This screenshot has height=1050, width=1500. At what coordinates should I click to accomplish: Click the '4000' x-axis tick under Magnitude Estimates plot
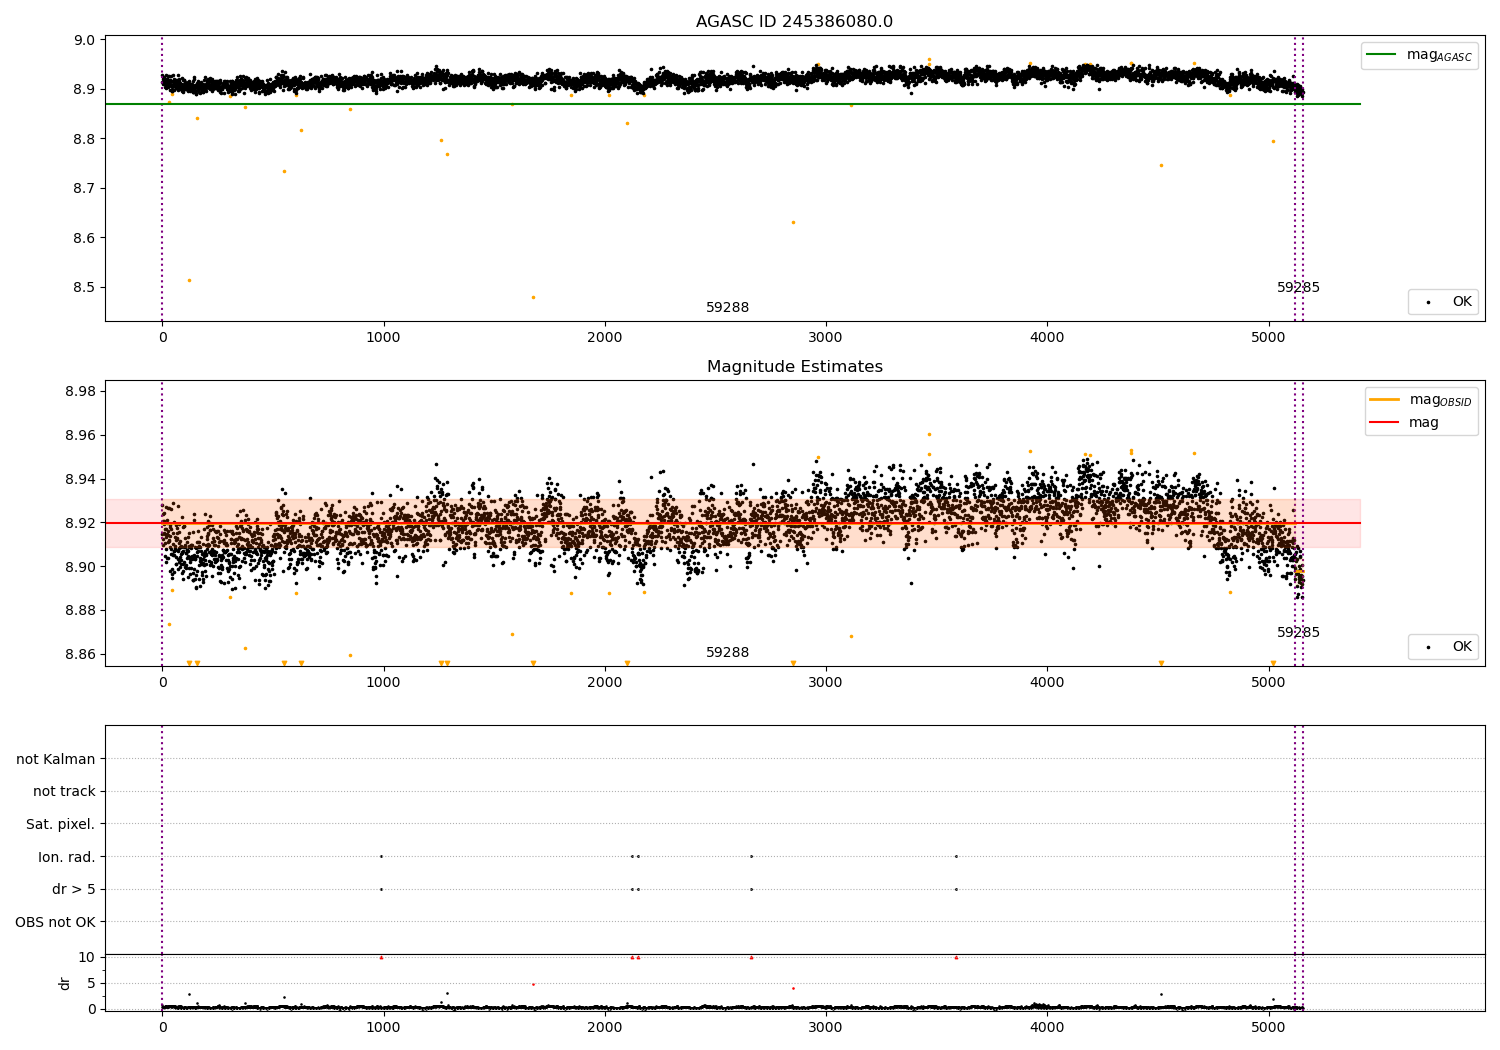click(1047, 683)
